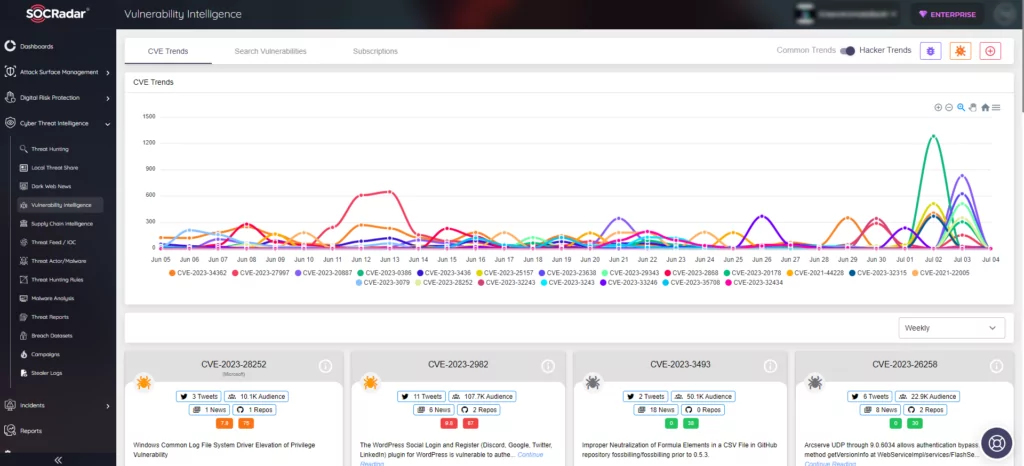
Task: Open the account name dropdown in header
Action: click(846, 14)
